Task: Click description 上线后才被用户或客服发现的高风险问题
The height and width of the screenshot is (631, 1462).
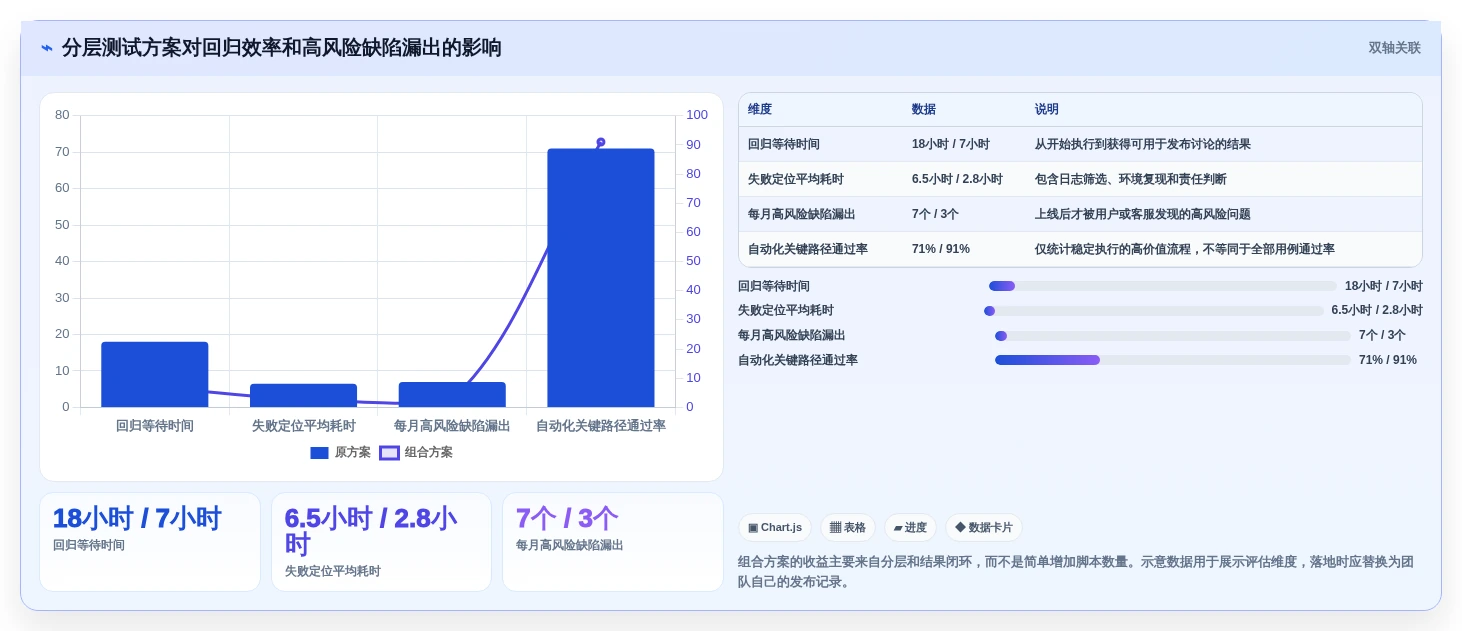Action: [1142, 214]
